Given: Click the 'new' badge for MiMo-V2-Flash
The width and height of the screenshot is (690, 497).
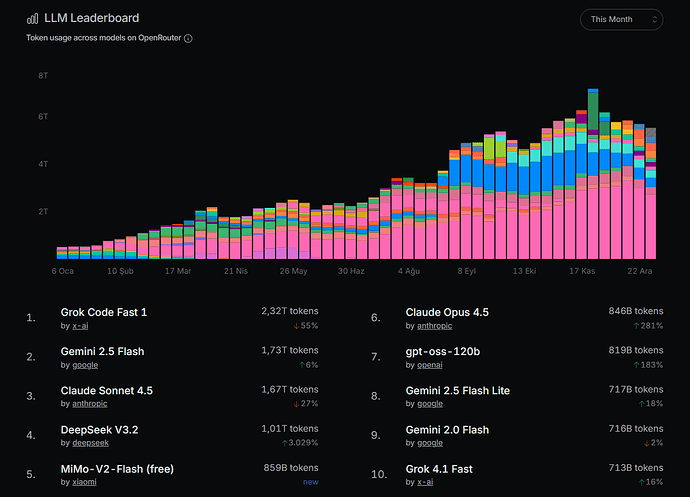Looking at the screenshot, I should pyautogui.click(x=311, y=482).
